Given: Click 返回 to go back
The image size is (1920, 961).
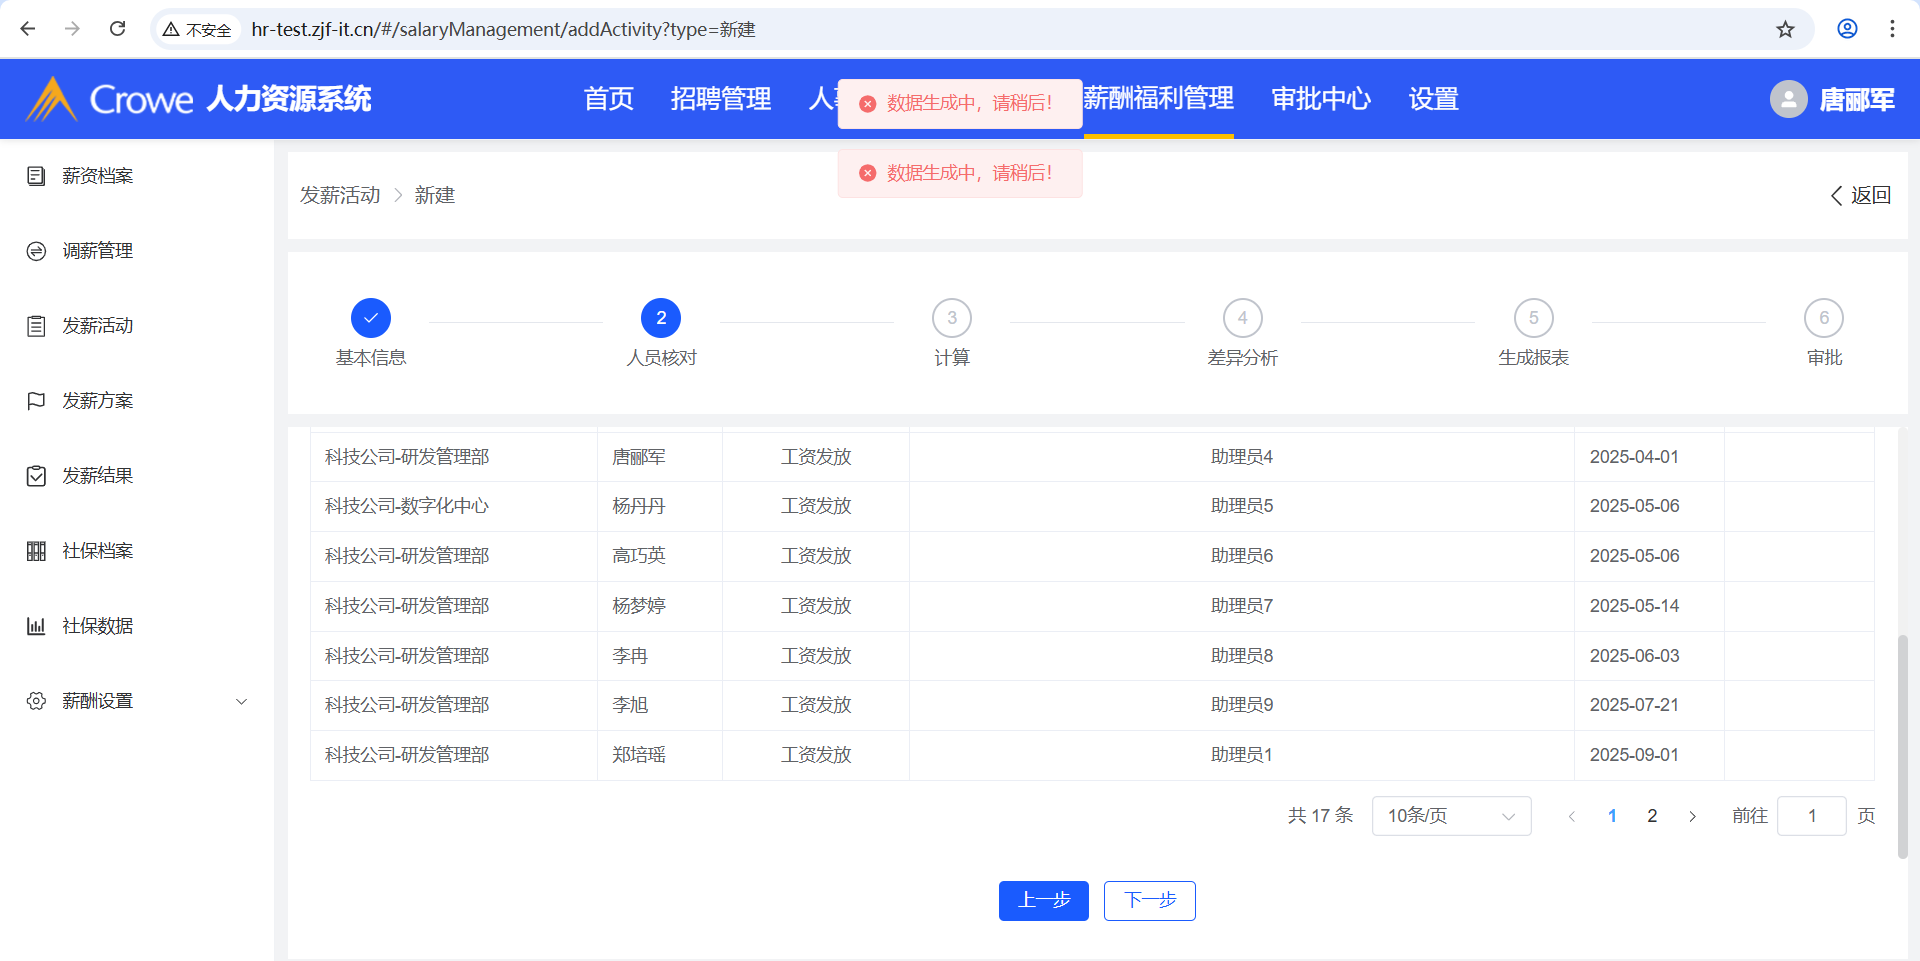Looking at the screenshot, I should pyautogui.click(x=1860, y=195).
